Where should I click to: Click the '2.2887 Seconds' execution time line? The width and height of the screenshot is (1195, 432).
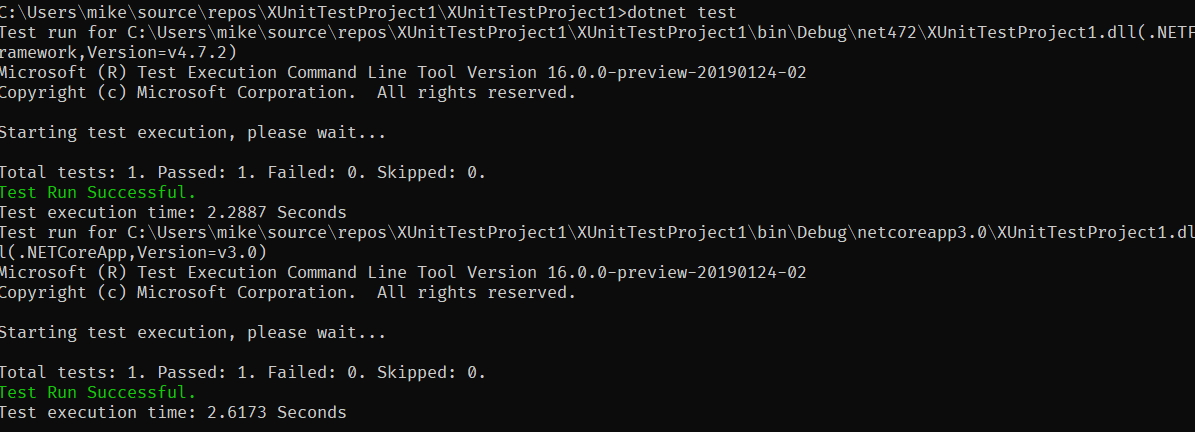point(173,212)
